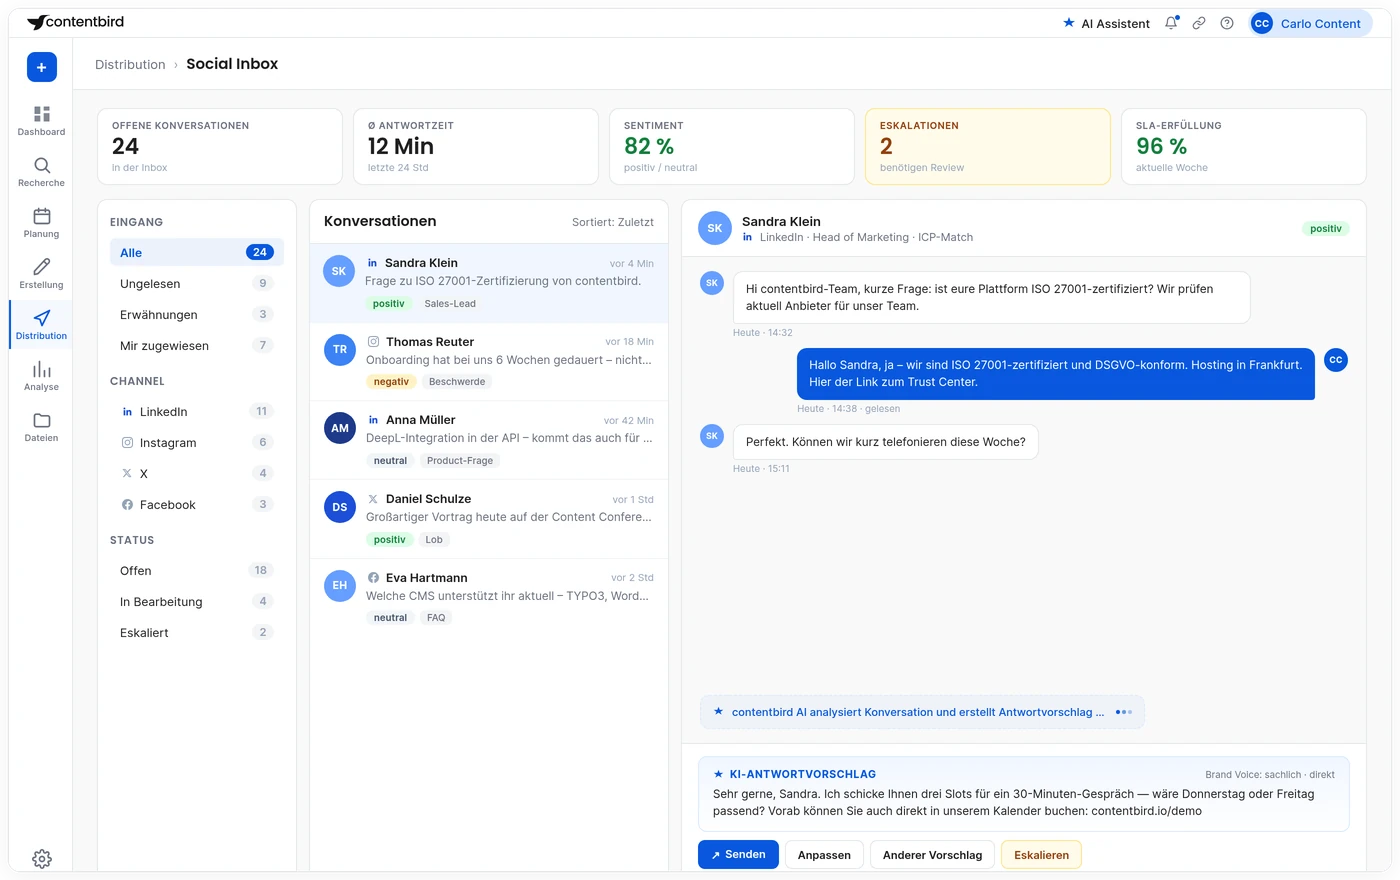Click the Beschwerde tag
Screen dimensions: 1400x880
(457, 381)
